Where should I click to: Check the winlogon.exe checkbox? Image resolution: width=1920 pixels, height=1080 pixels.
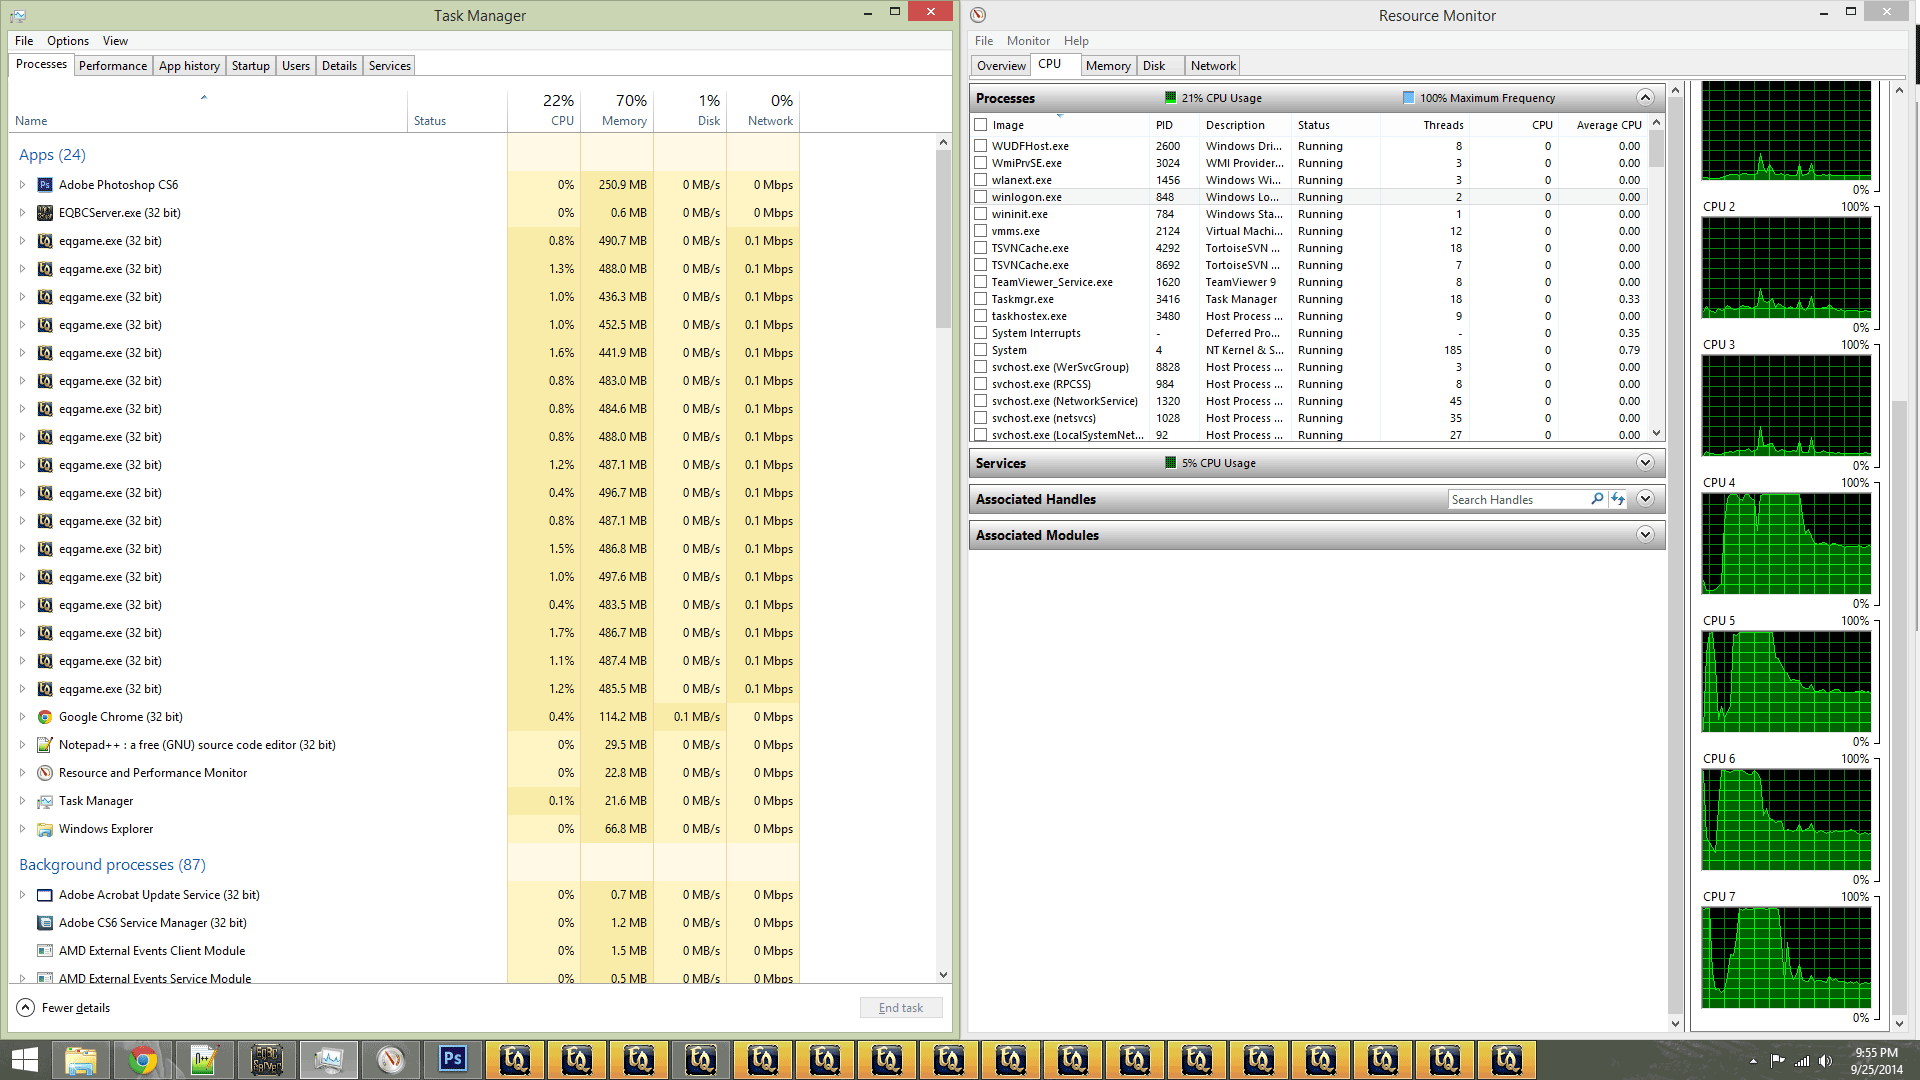pyautogui.click(x=981, y=197)
